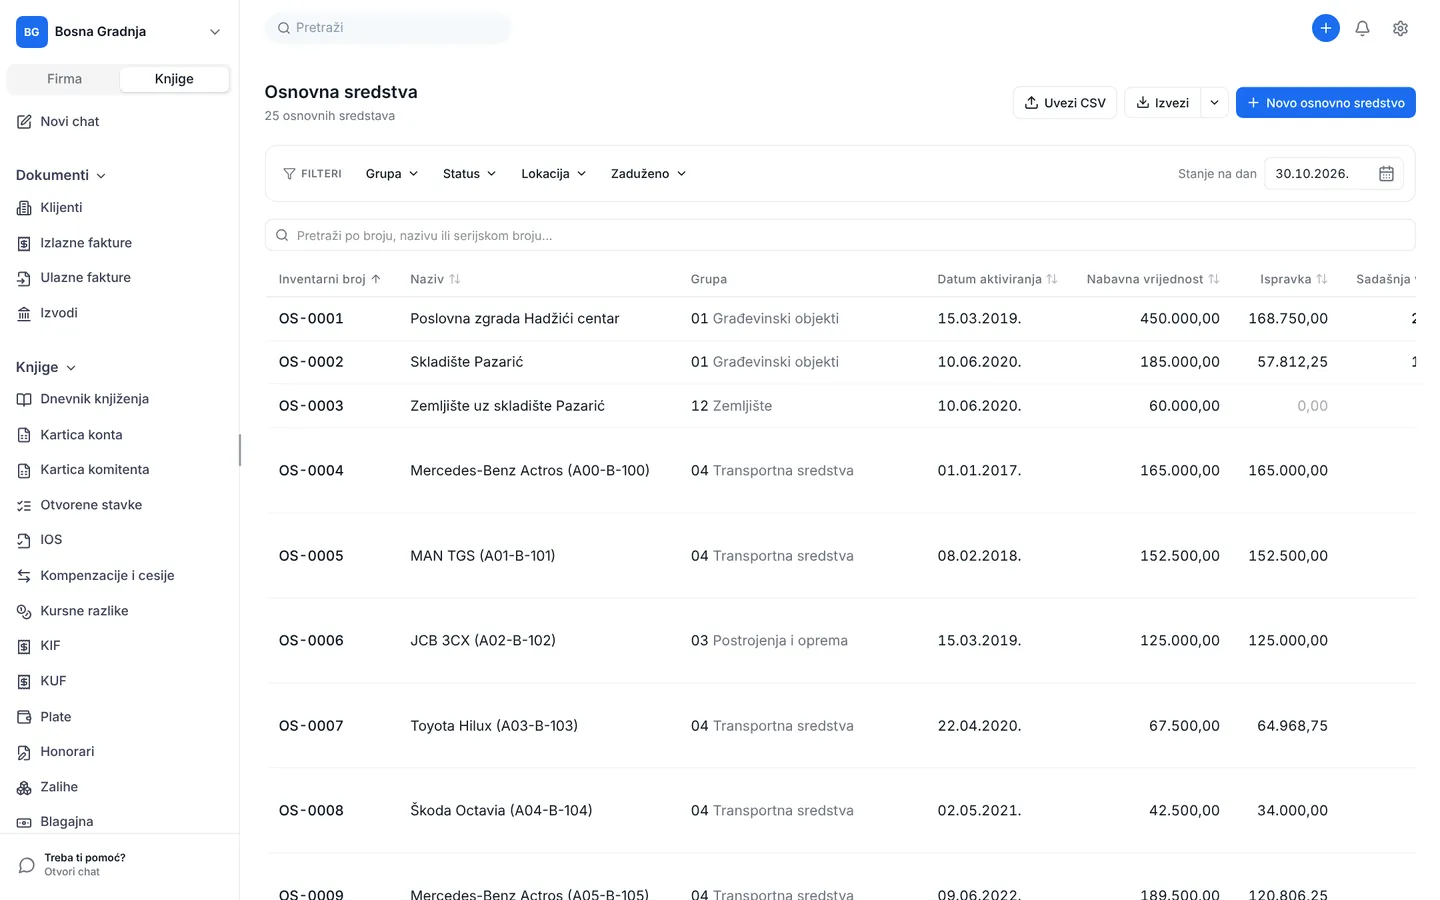Image resolution: width=1440 pixels, height=900 pixels.
Task: Sort by Datum aktiviranja column
Action: click(1052, 279)
